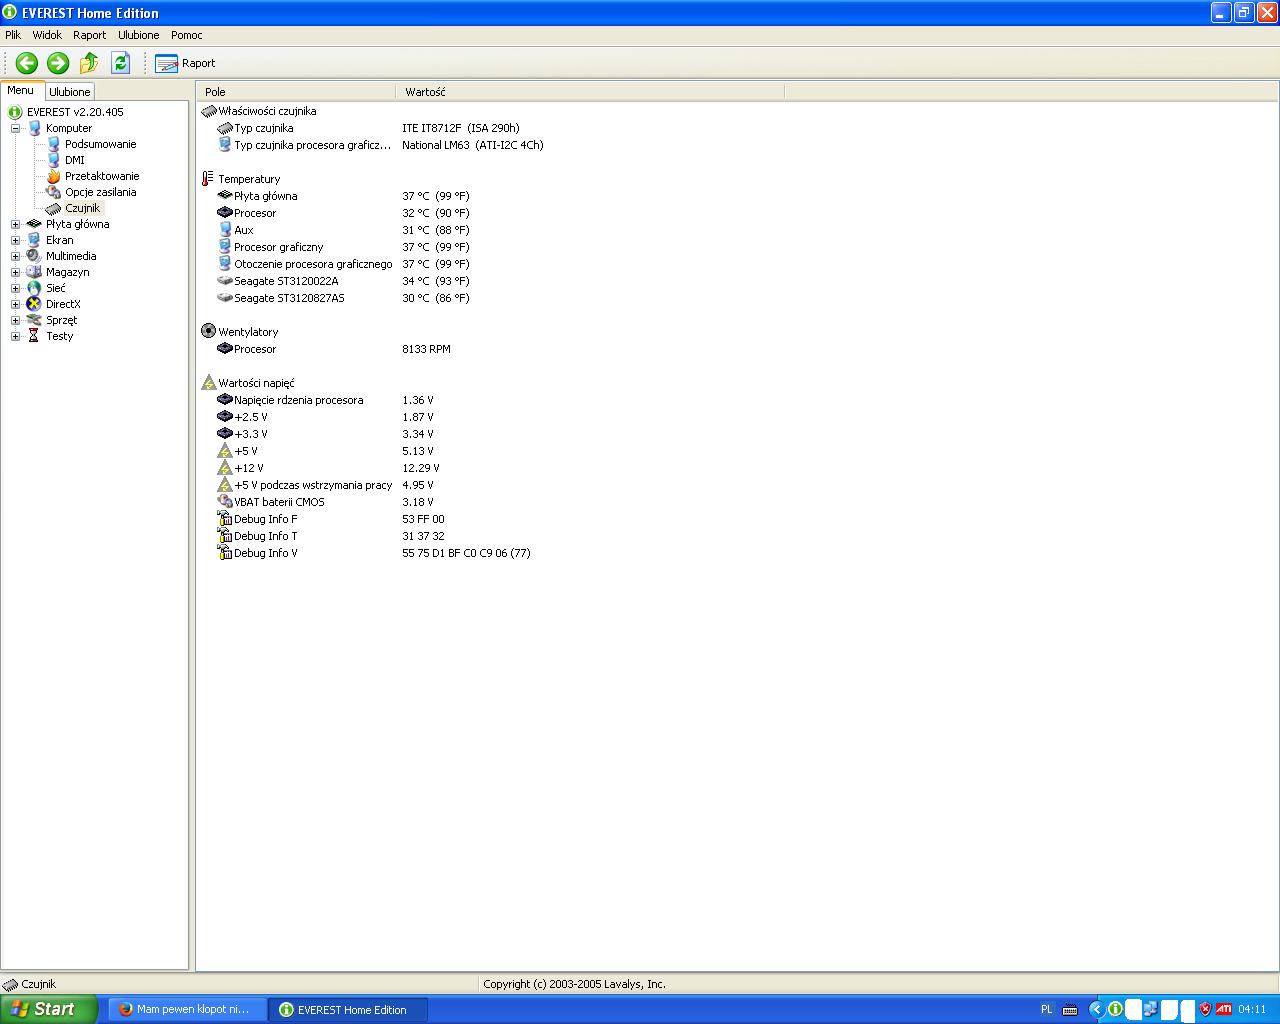Expand the Magazyn tree node
Screen dimensions: 1280x1024
(15, 272)
